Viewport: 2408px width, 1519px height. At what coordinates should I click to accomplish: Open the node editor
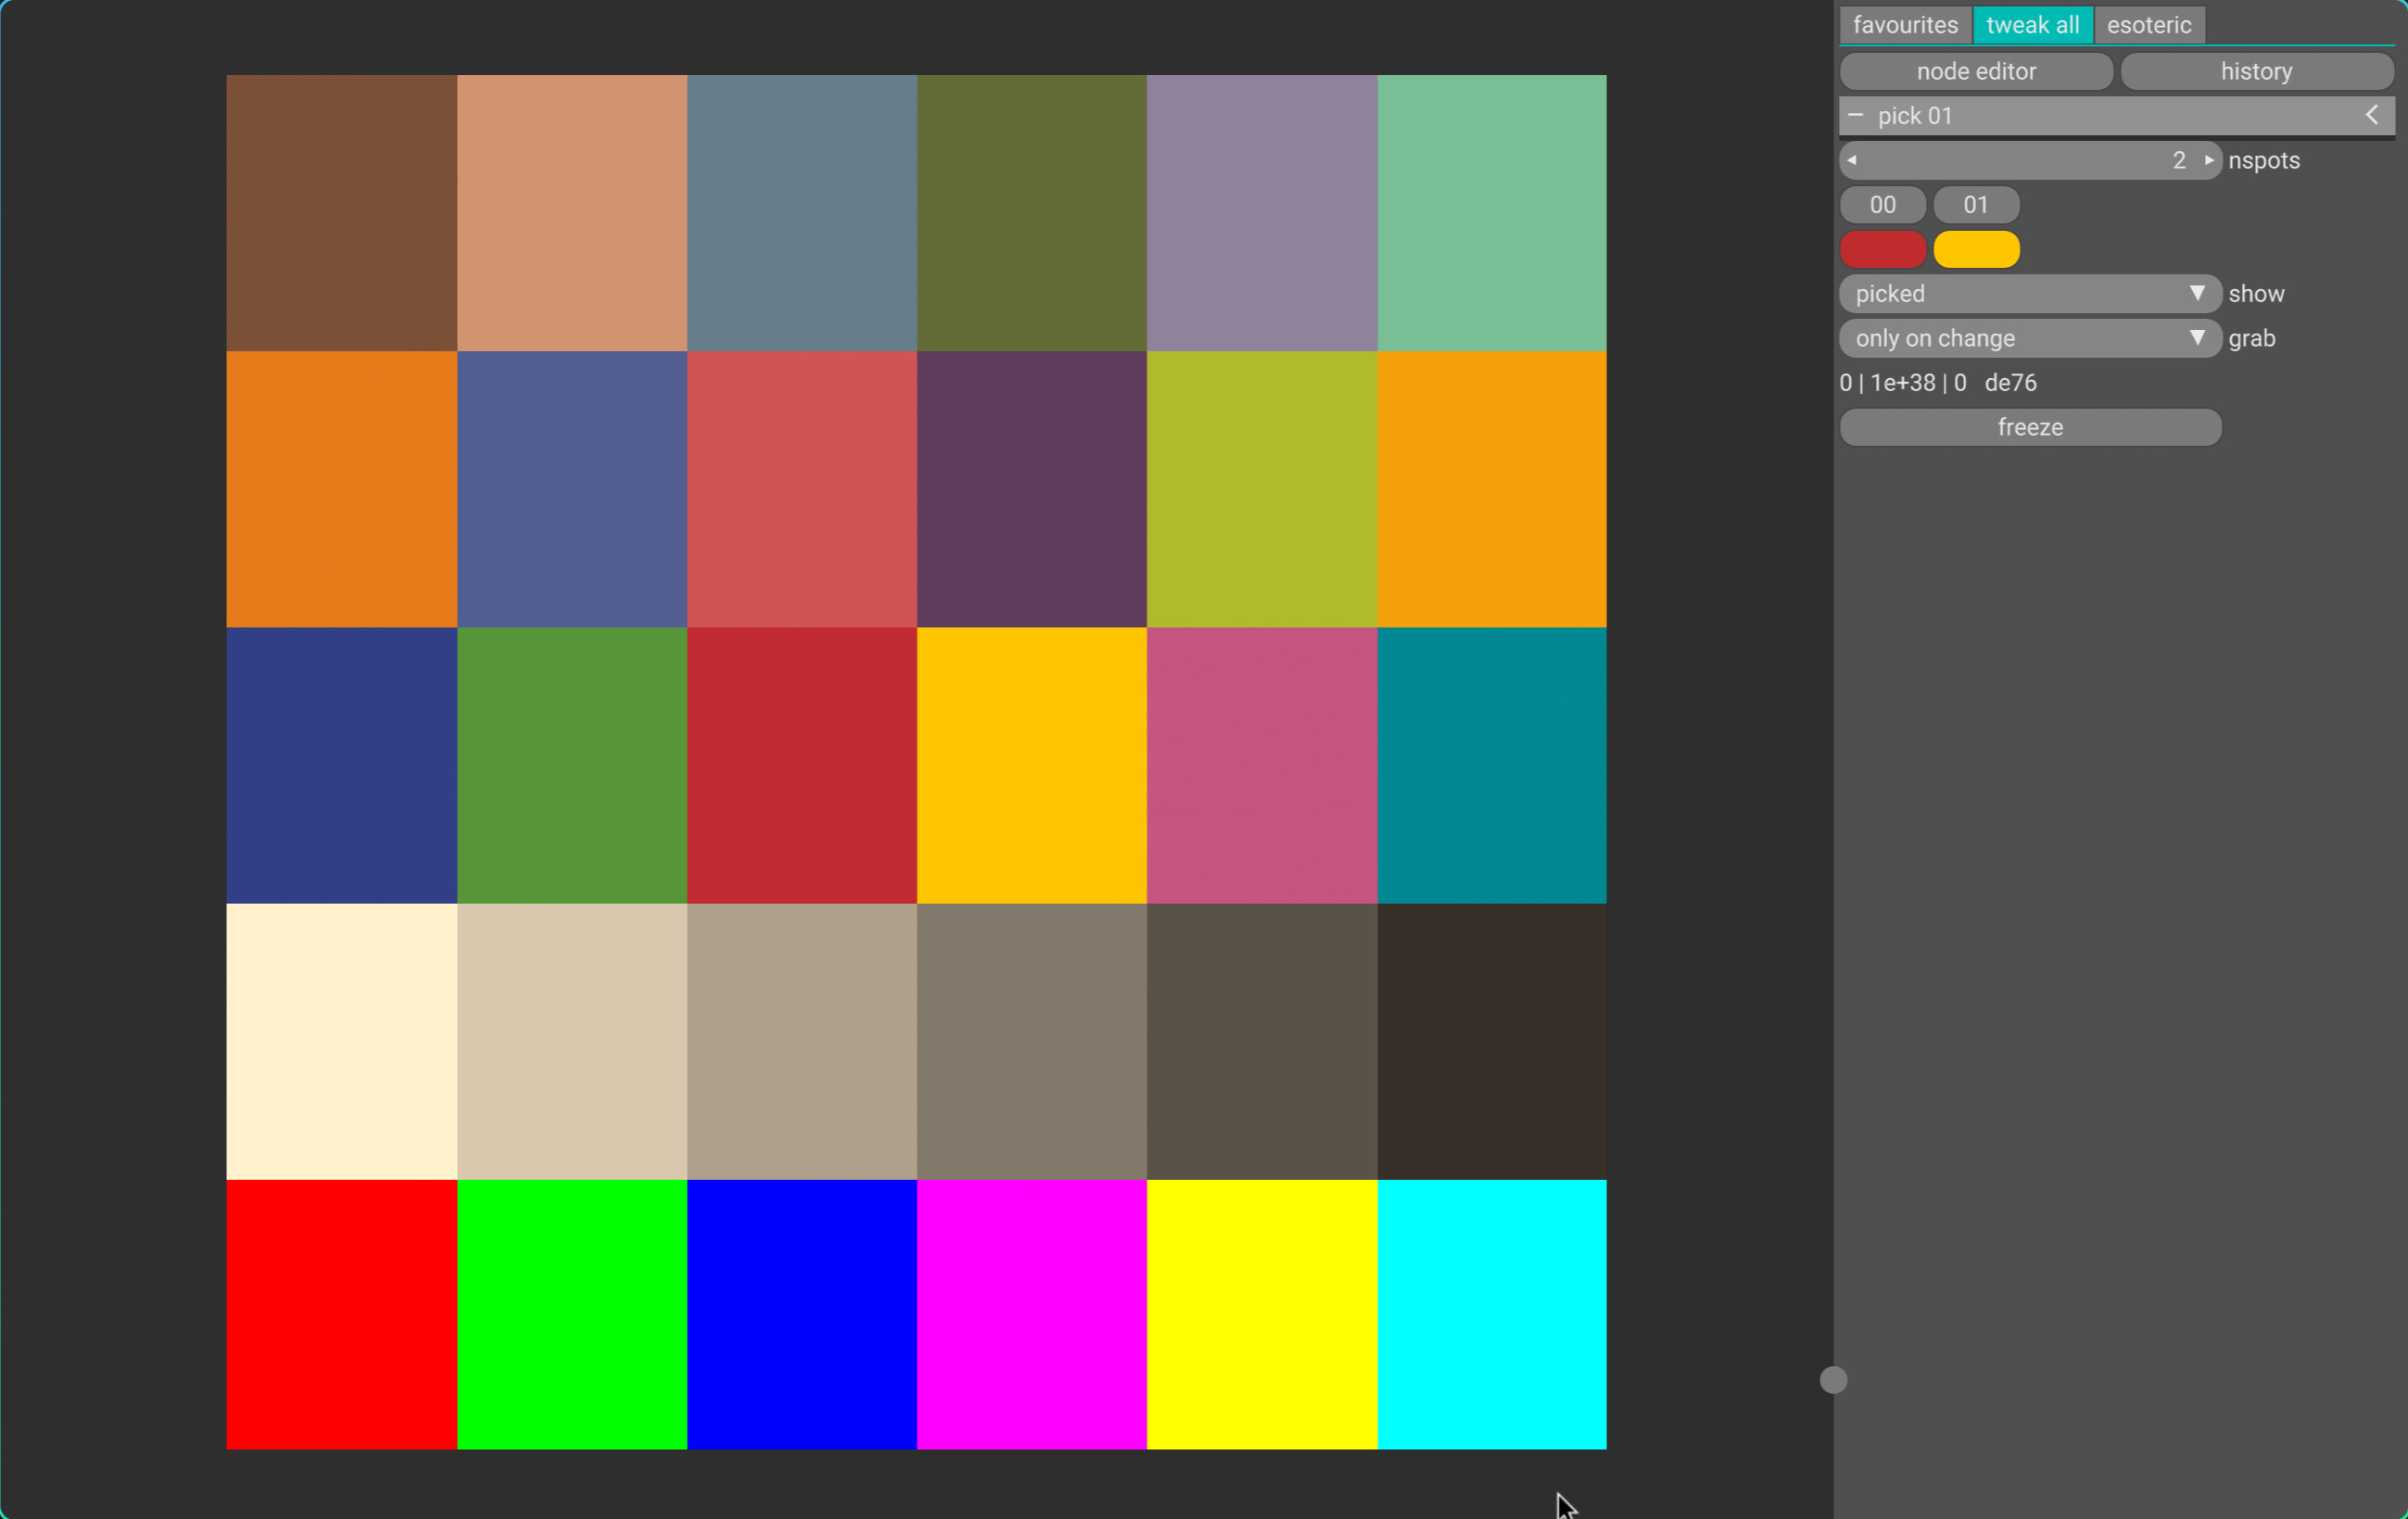point(1976,71)
